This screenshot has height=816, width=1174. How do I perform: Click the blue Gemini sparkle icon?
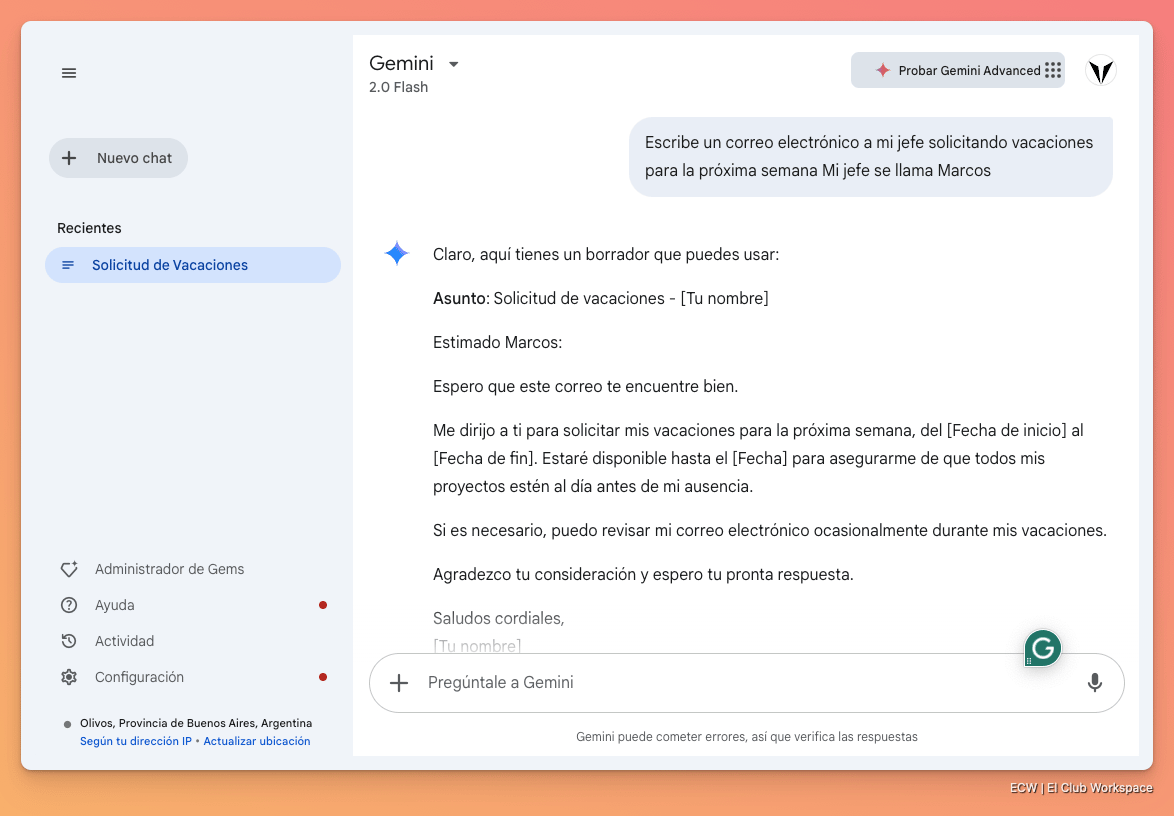pyautogui.click(x=397, y=253)
